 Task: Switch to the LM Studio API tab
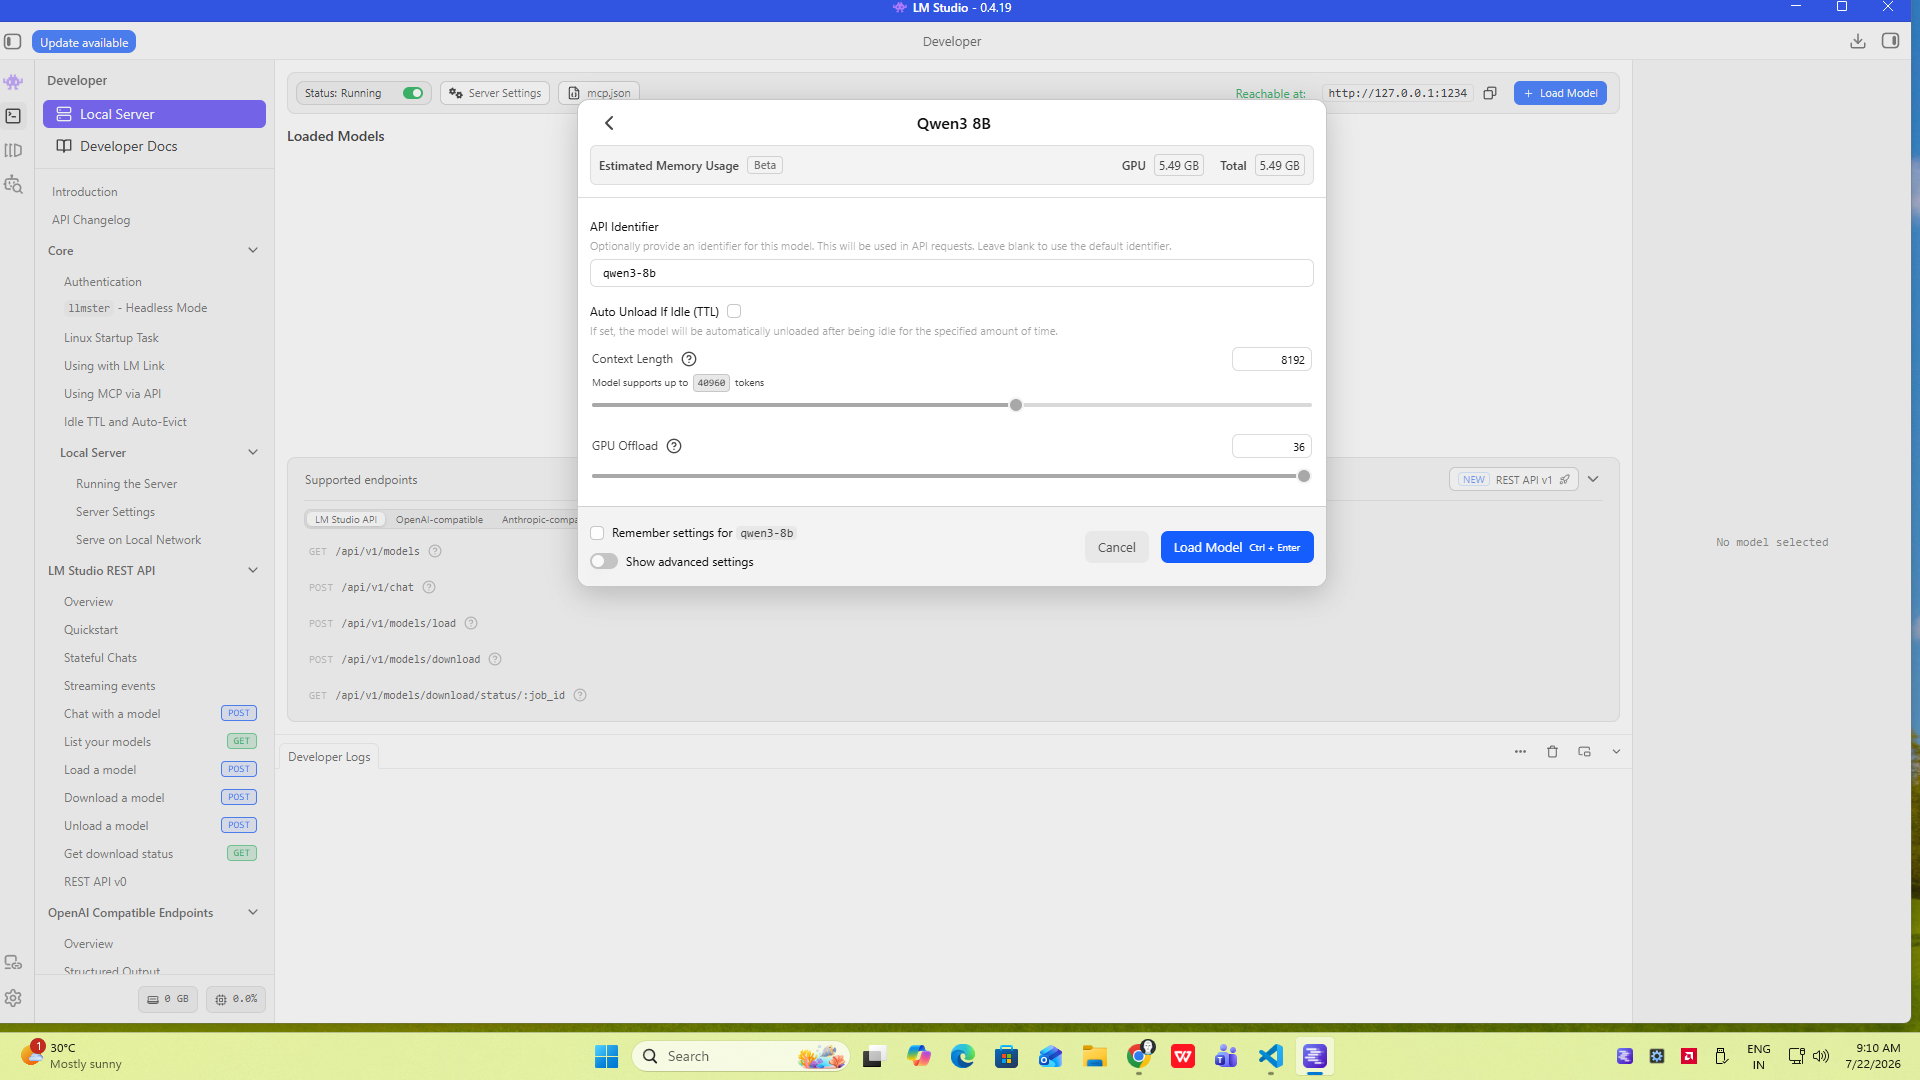pos(345,520)
